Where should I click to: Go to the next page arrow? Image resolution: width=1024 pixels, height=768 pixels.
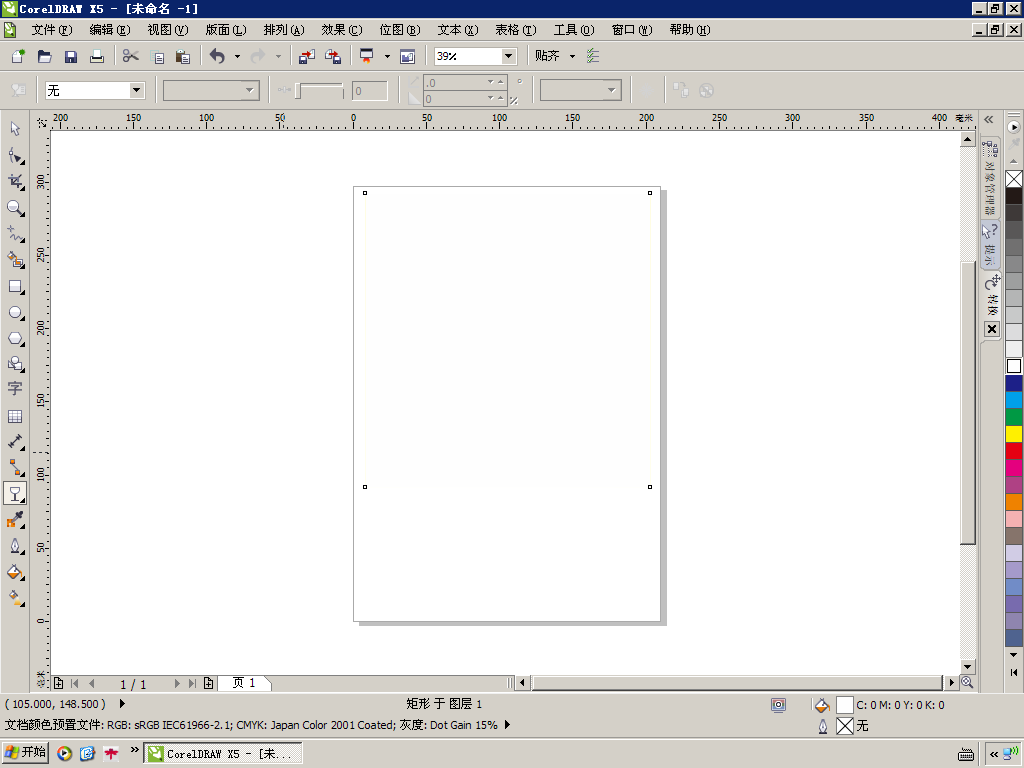177,683
